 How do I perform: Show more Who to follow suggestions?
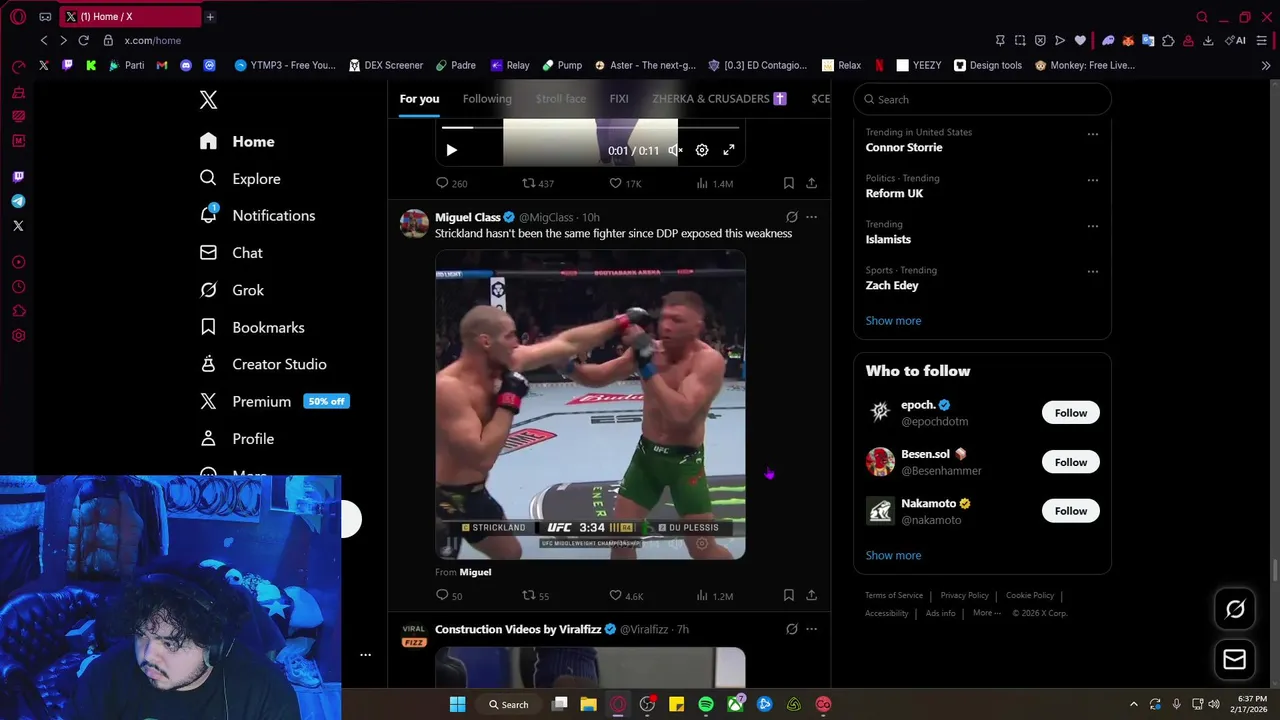click(x=893, y=556)
